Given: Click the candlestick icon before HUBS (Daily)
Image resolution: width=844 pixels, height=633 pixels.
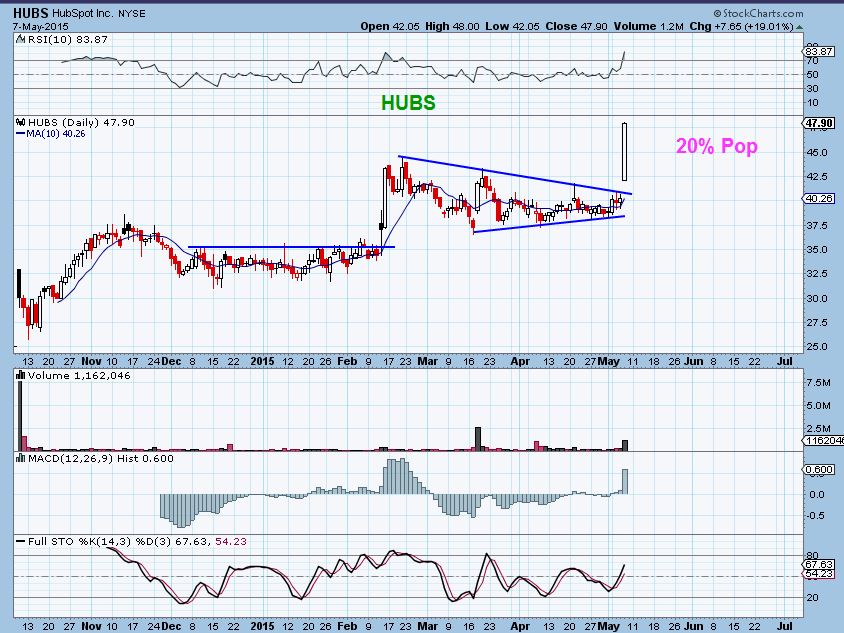Looking at the screenshot, I should point(21,122).
